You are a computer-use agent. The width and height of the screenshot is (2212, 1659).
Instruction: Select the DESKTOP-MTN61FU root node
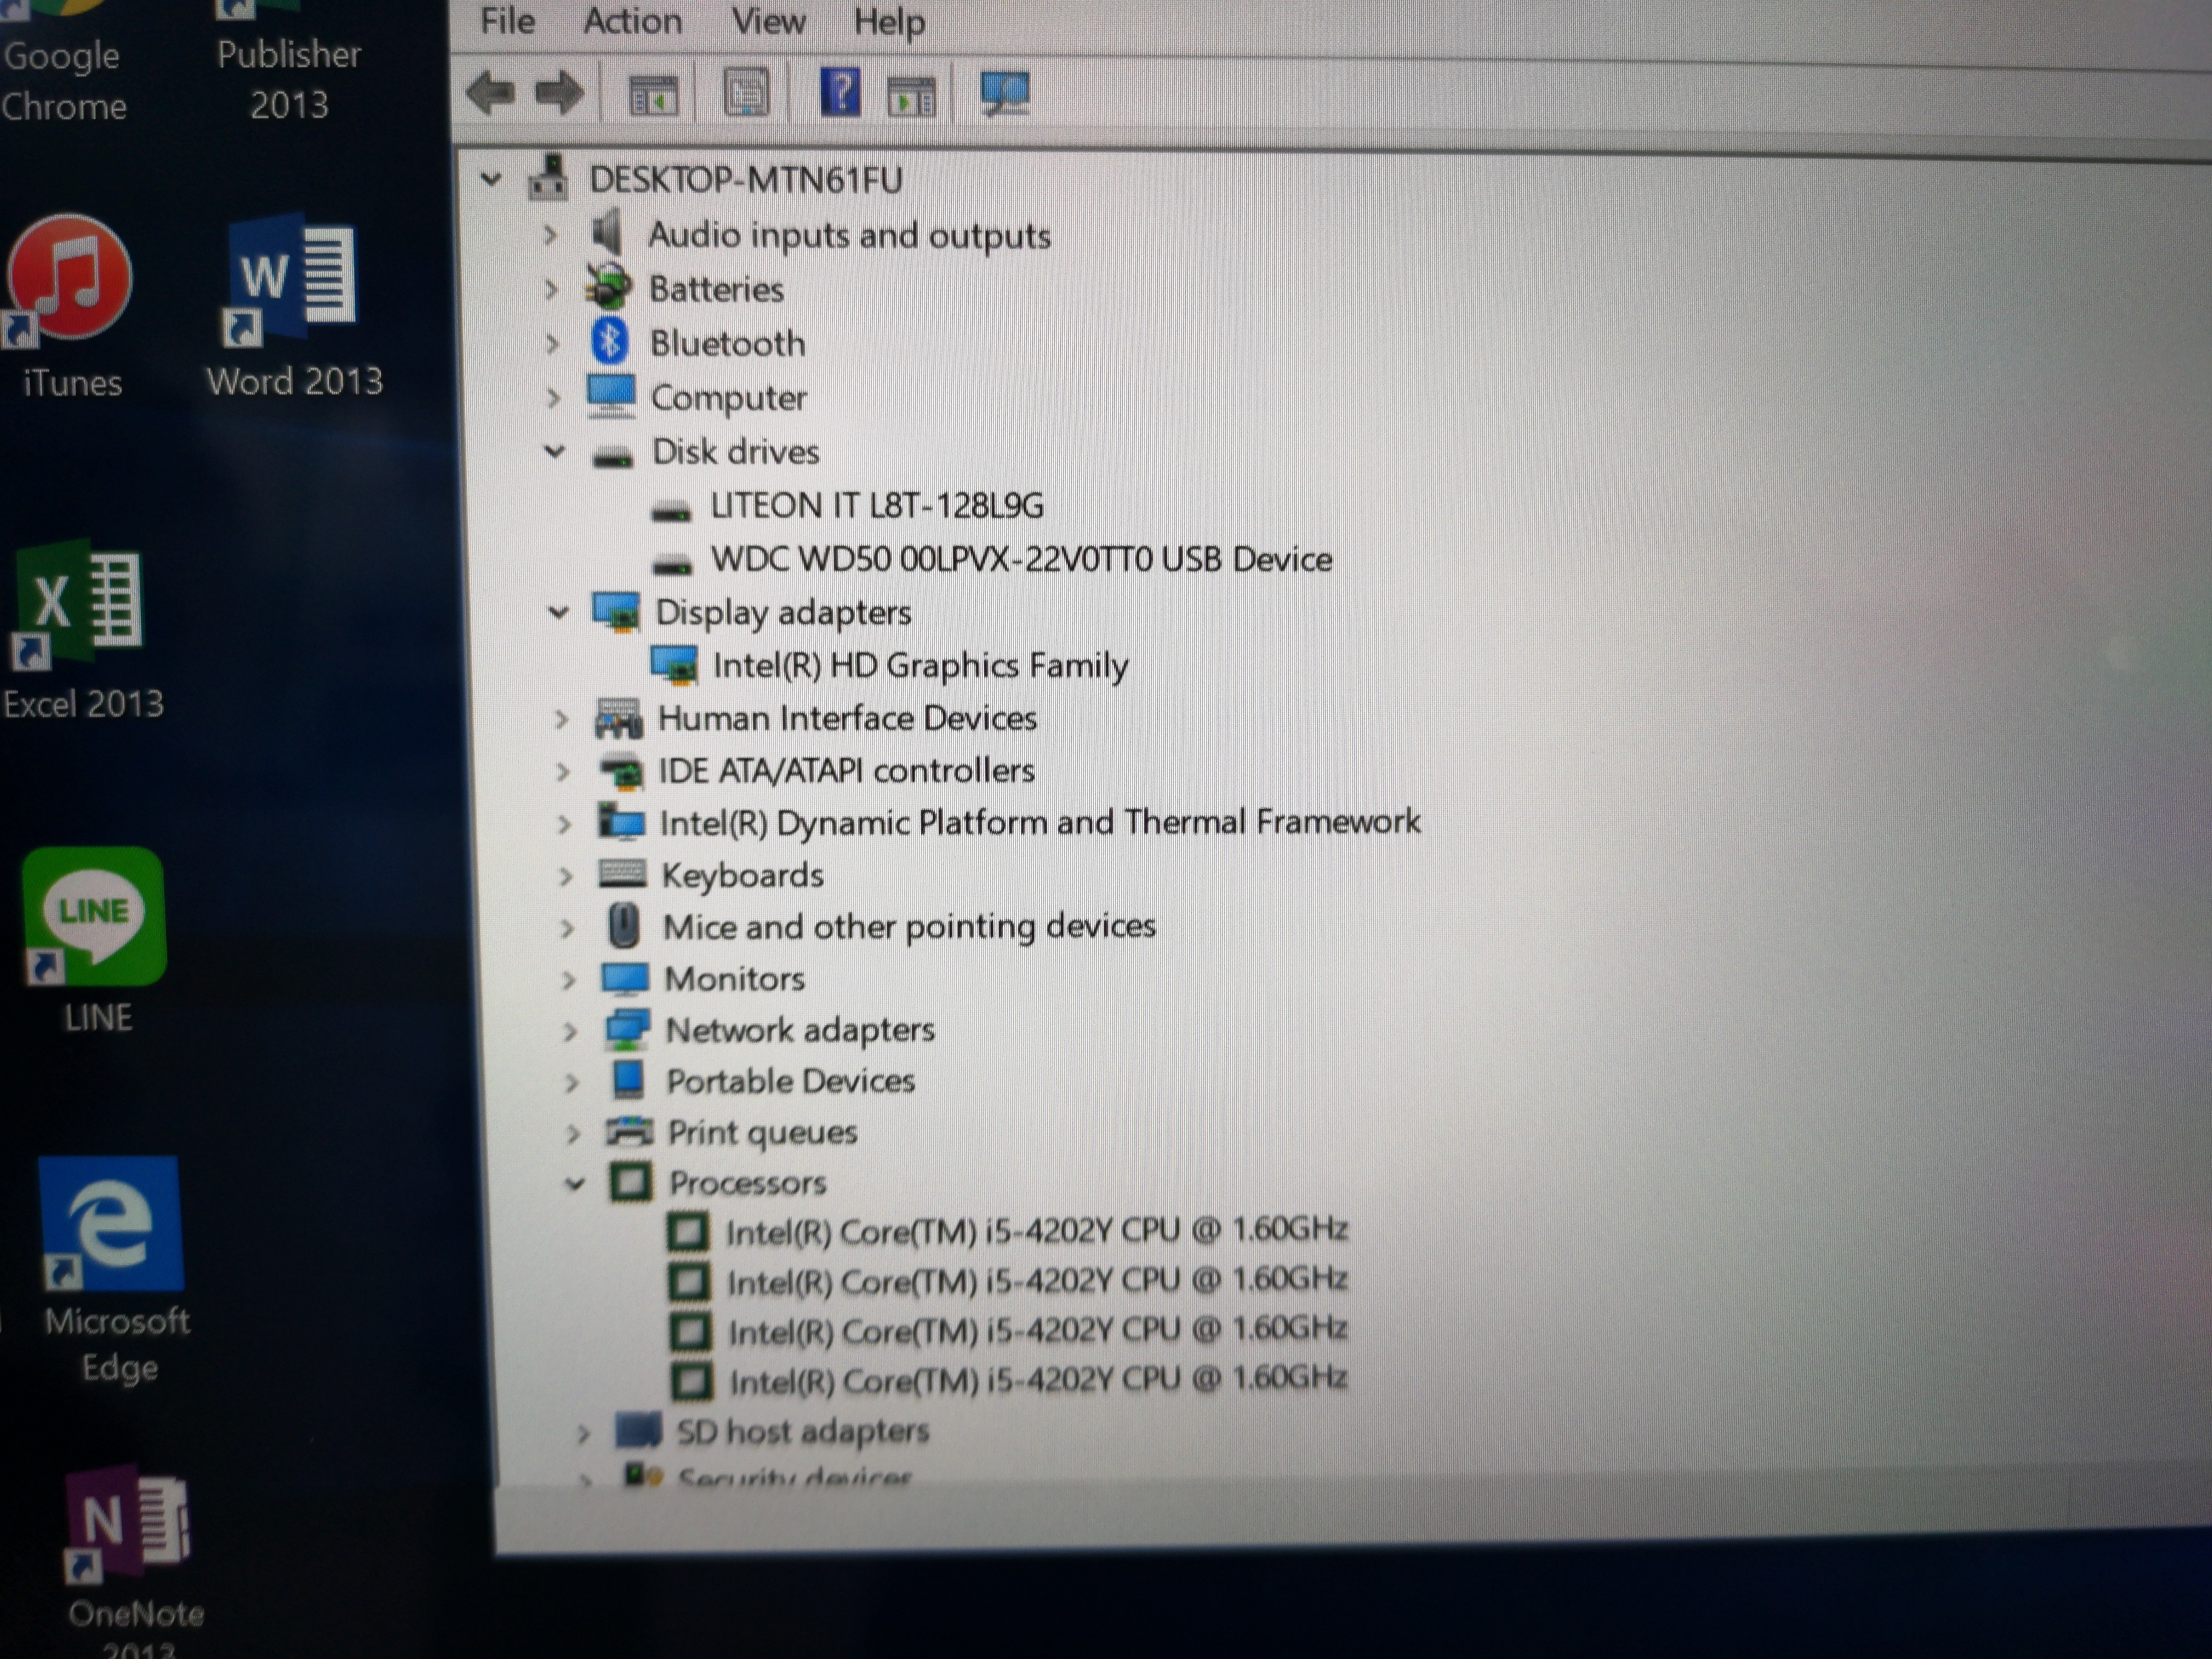745,181
